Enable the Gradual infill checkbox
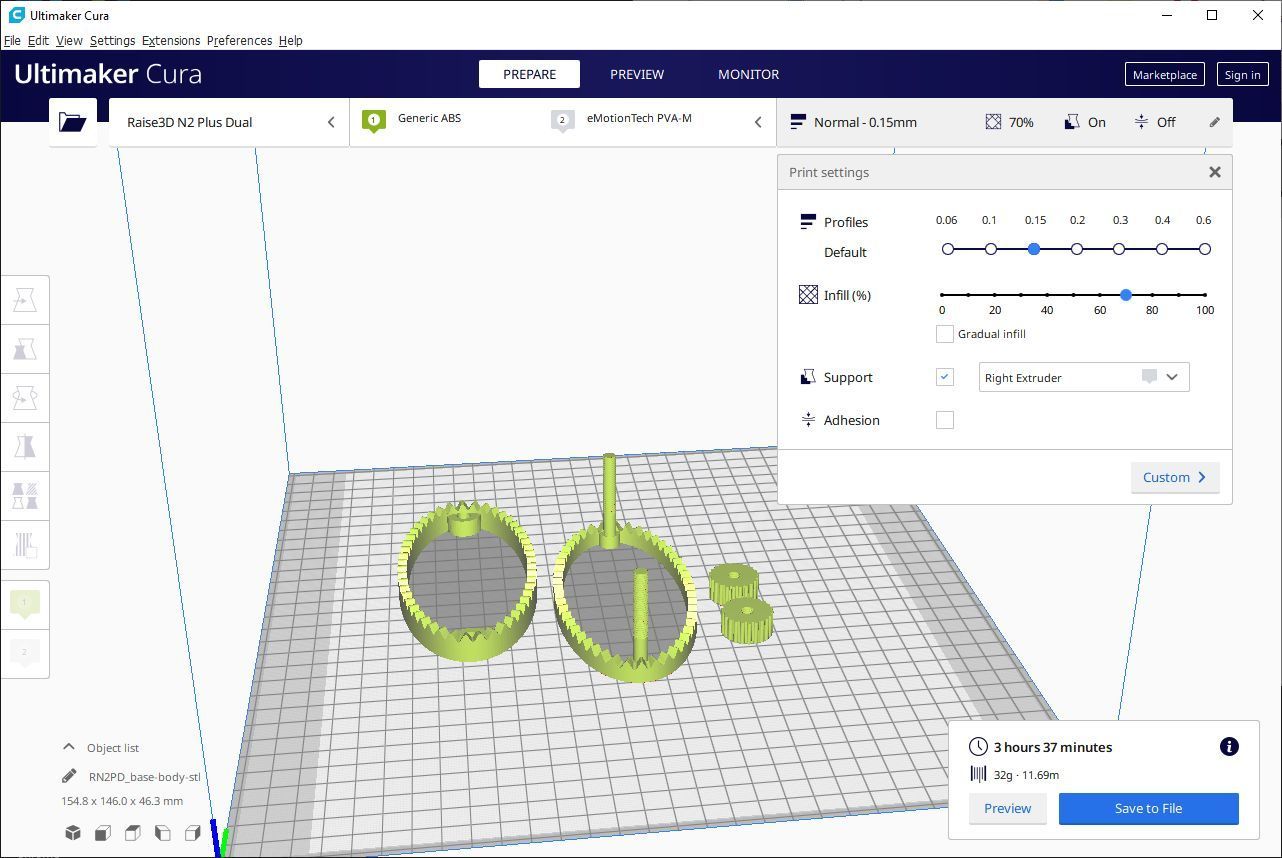This screenshot has width=1282, height=858. (944, 334)
